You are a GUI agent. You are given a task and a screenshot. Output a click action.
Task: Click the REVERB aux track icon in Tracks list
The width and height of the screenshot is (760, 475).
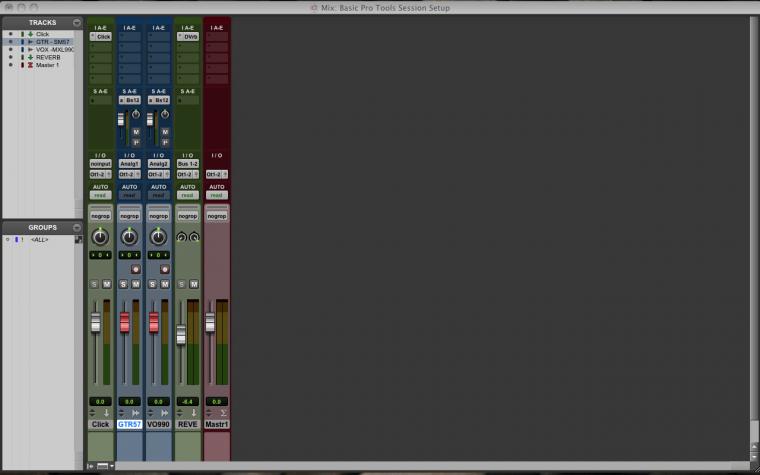31,57
